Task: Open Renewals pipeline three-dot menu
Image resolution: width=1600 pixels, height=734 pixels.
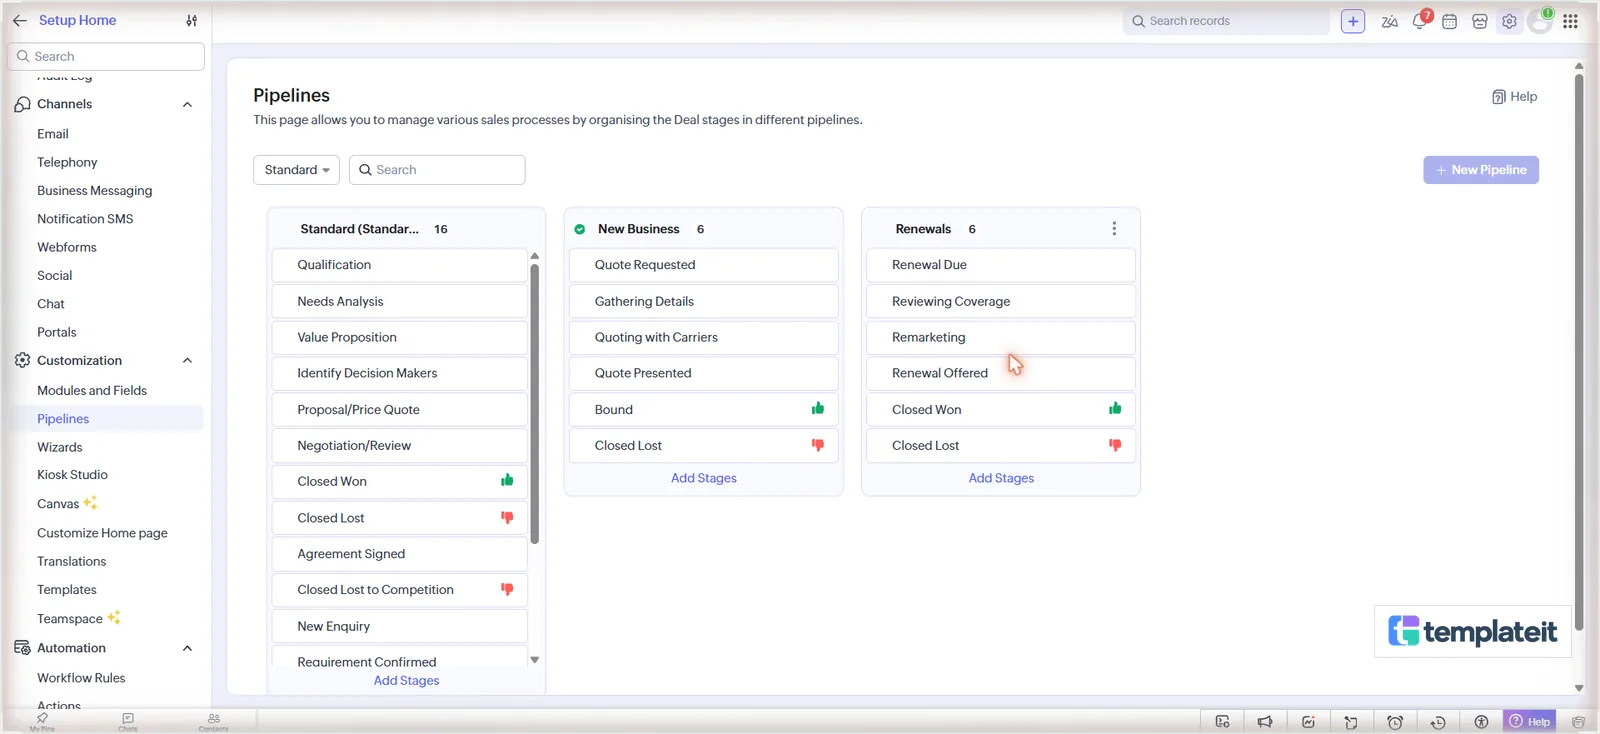Action: 1114,229
